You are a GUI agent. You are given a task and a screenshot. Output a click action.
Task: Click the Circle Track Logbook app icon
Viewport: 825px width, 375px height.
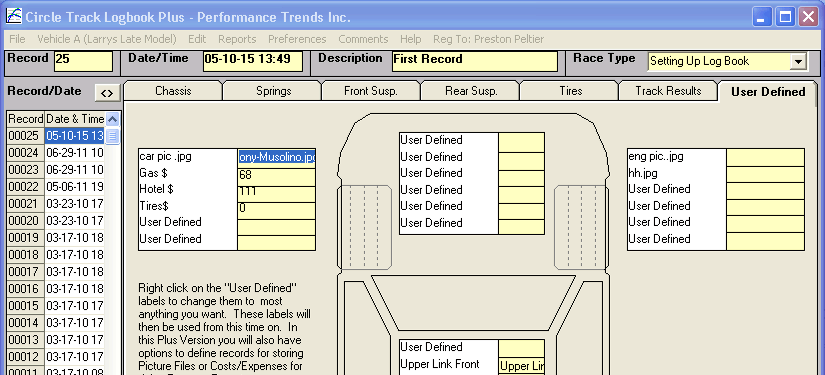click(14, 17)
